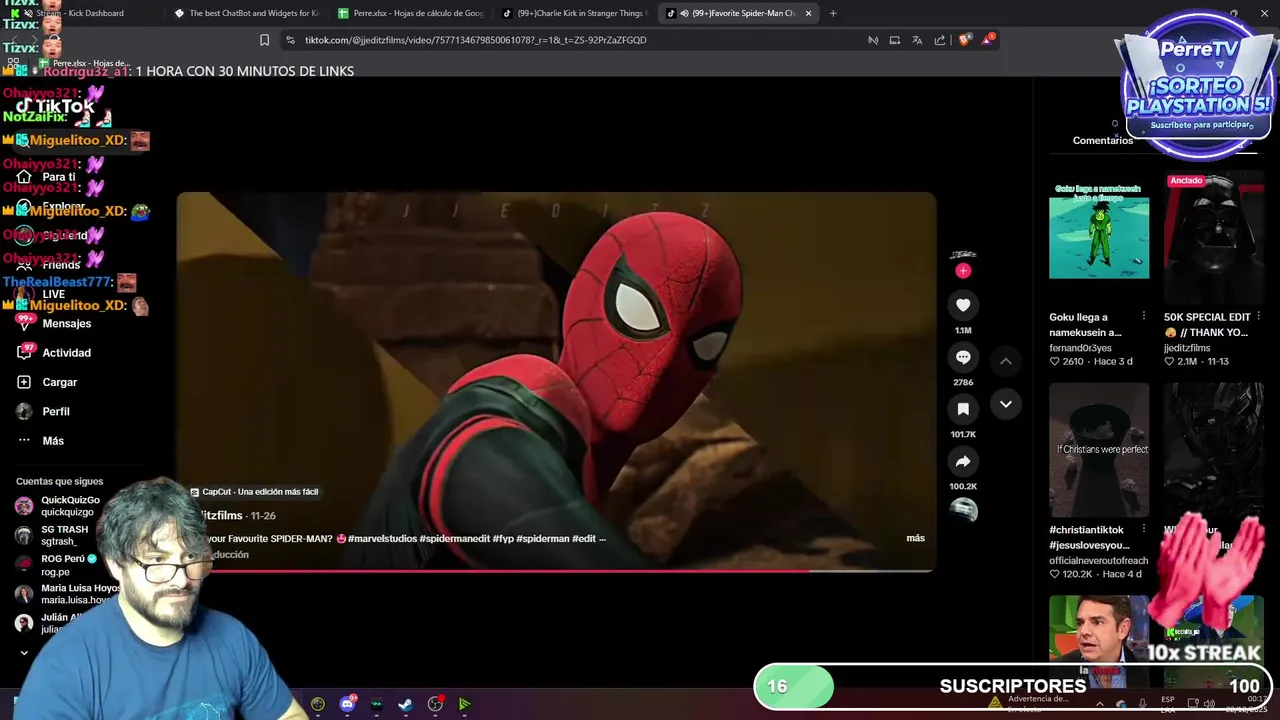Expand video description with 'más'
Viewport: 1280px width, 720px height.
click(x=915, y=538)
